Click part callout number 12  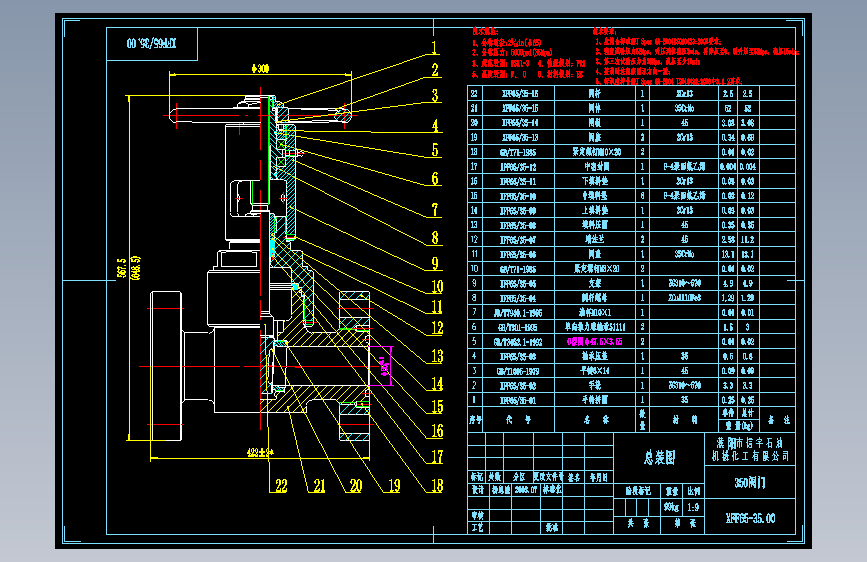tap(437, 327)
